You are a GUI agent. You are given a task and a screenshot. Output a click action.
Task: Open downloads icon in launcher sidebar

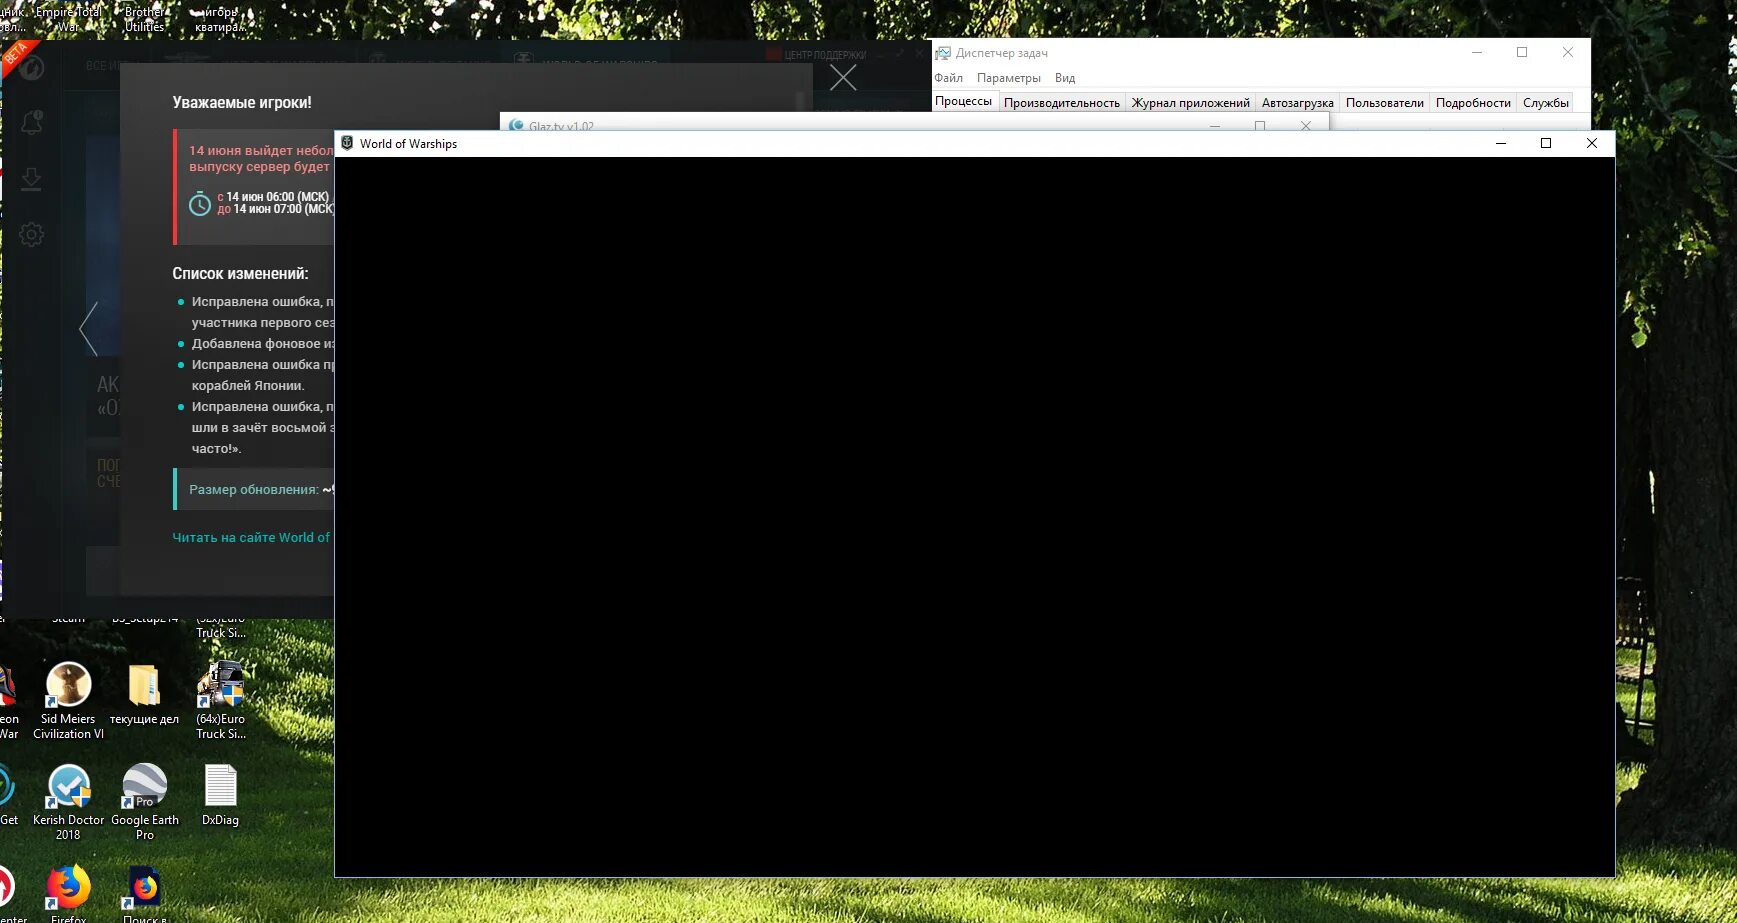point(32,179)
